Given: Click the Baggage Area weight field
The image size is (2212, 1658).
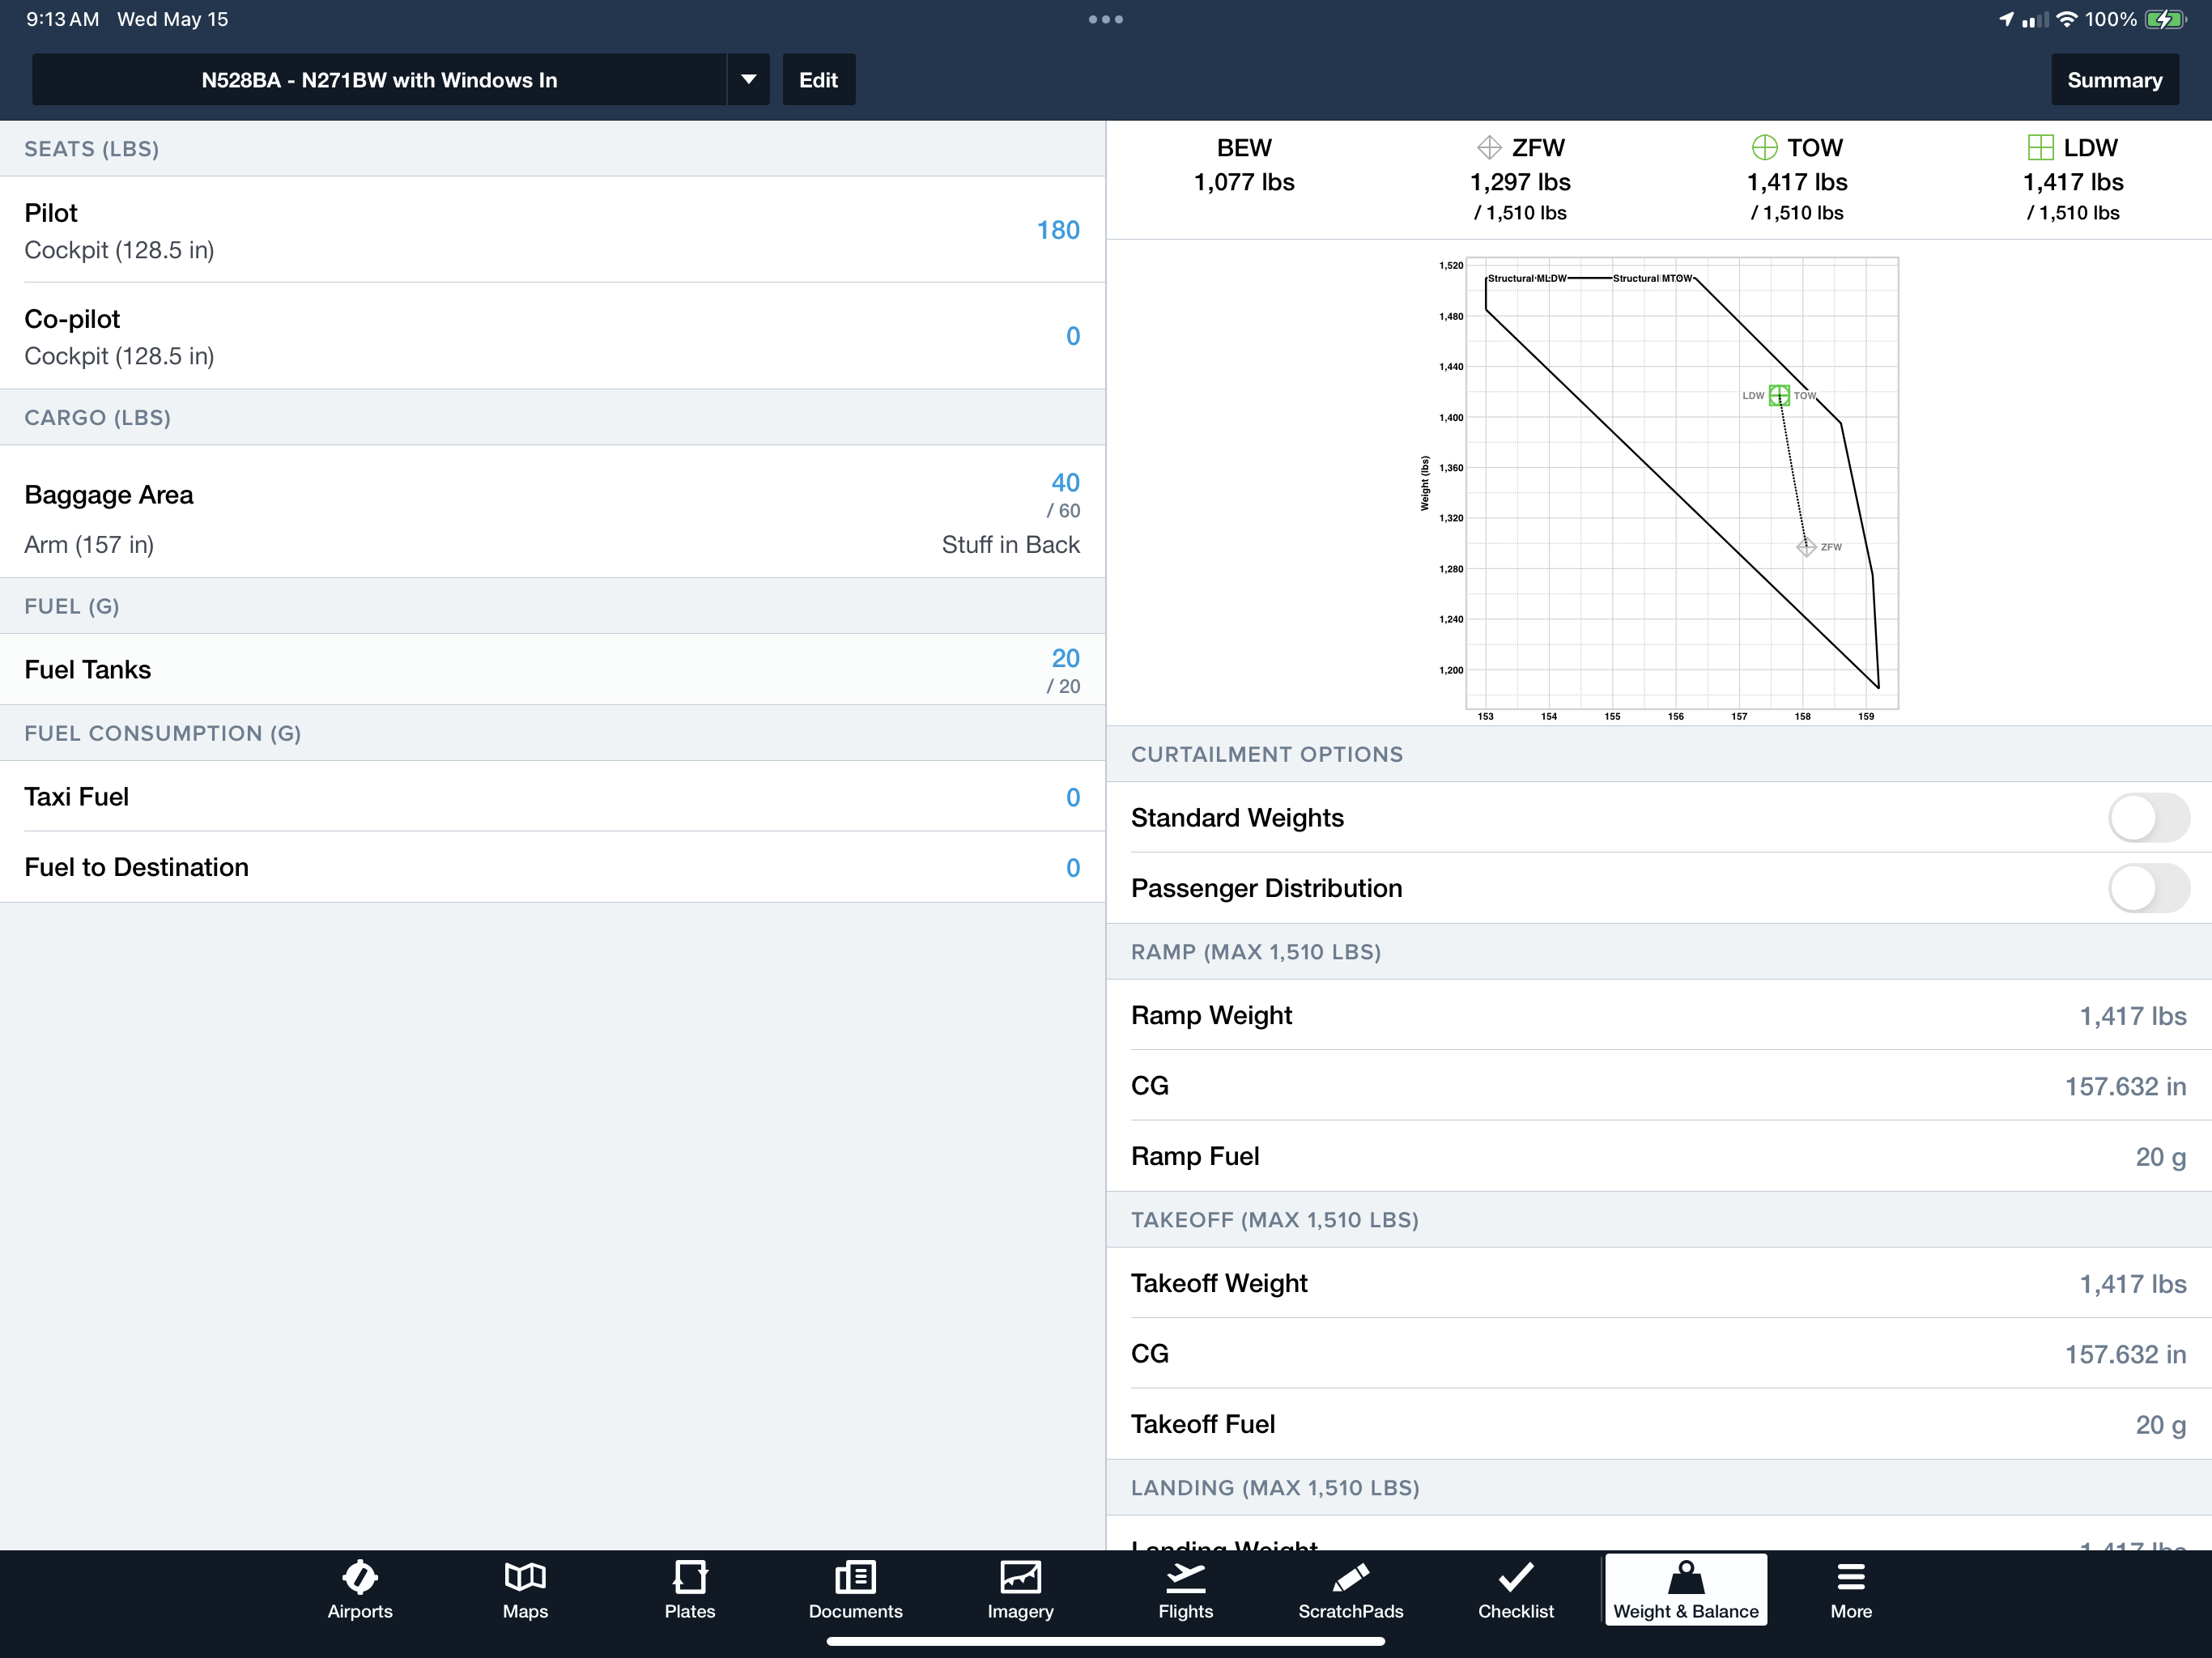Looking at the screenshot, I should tap(1062, 481).
